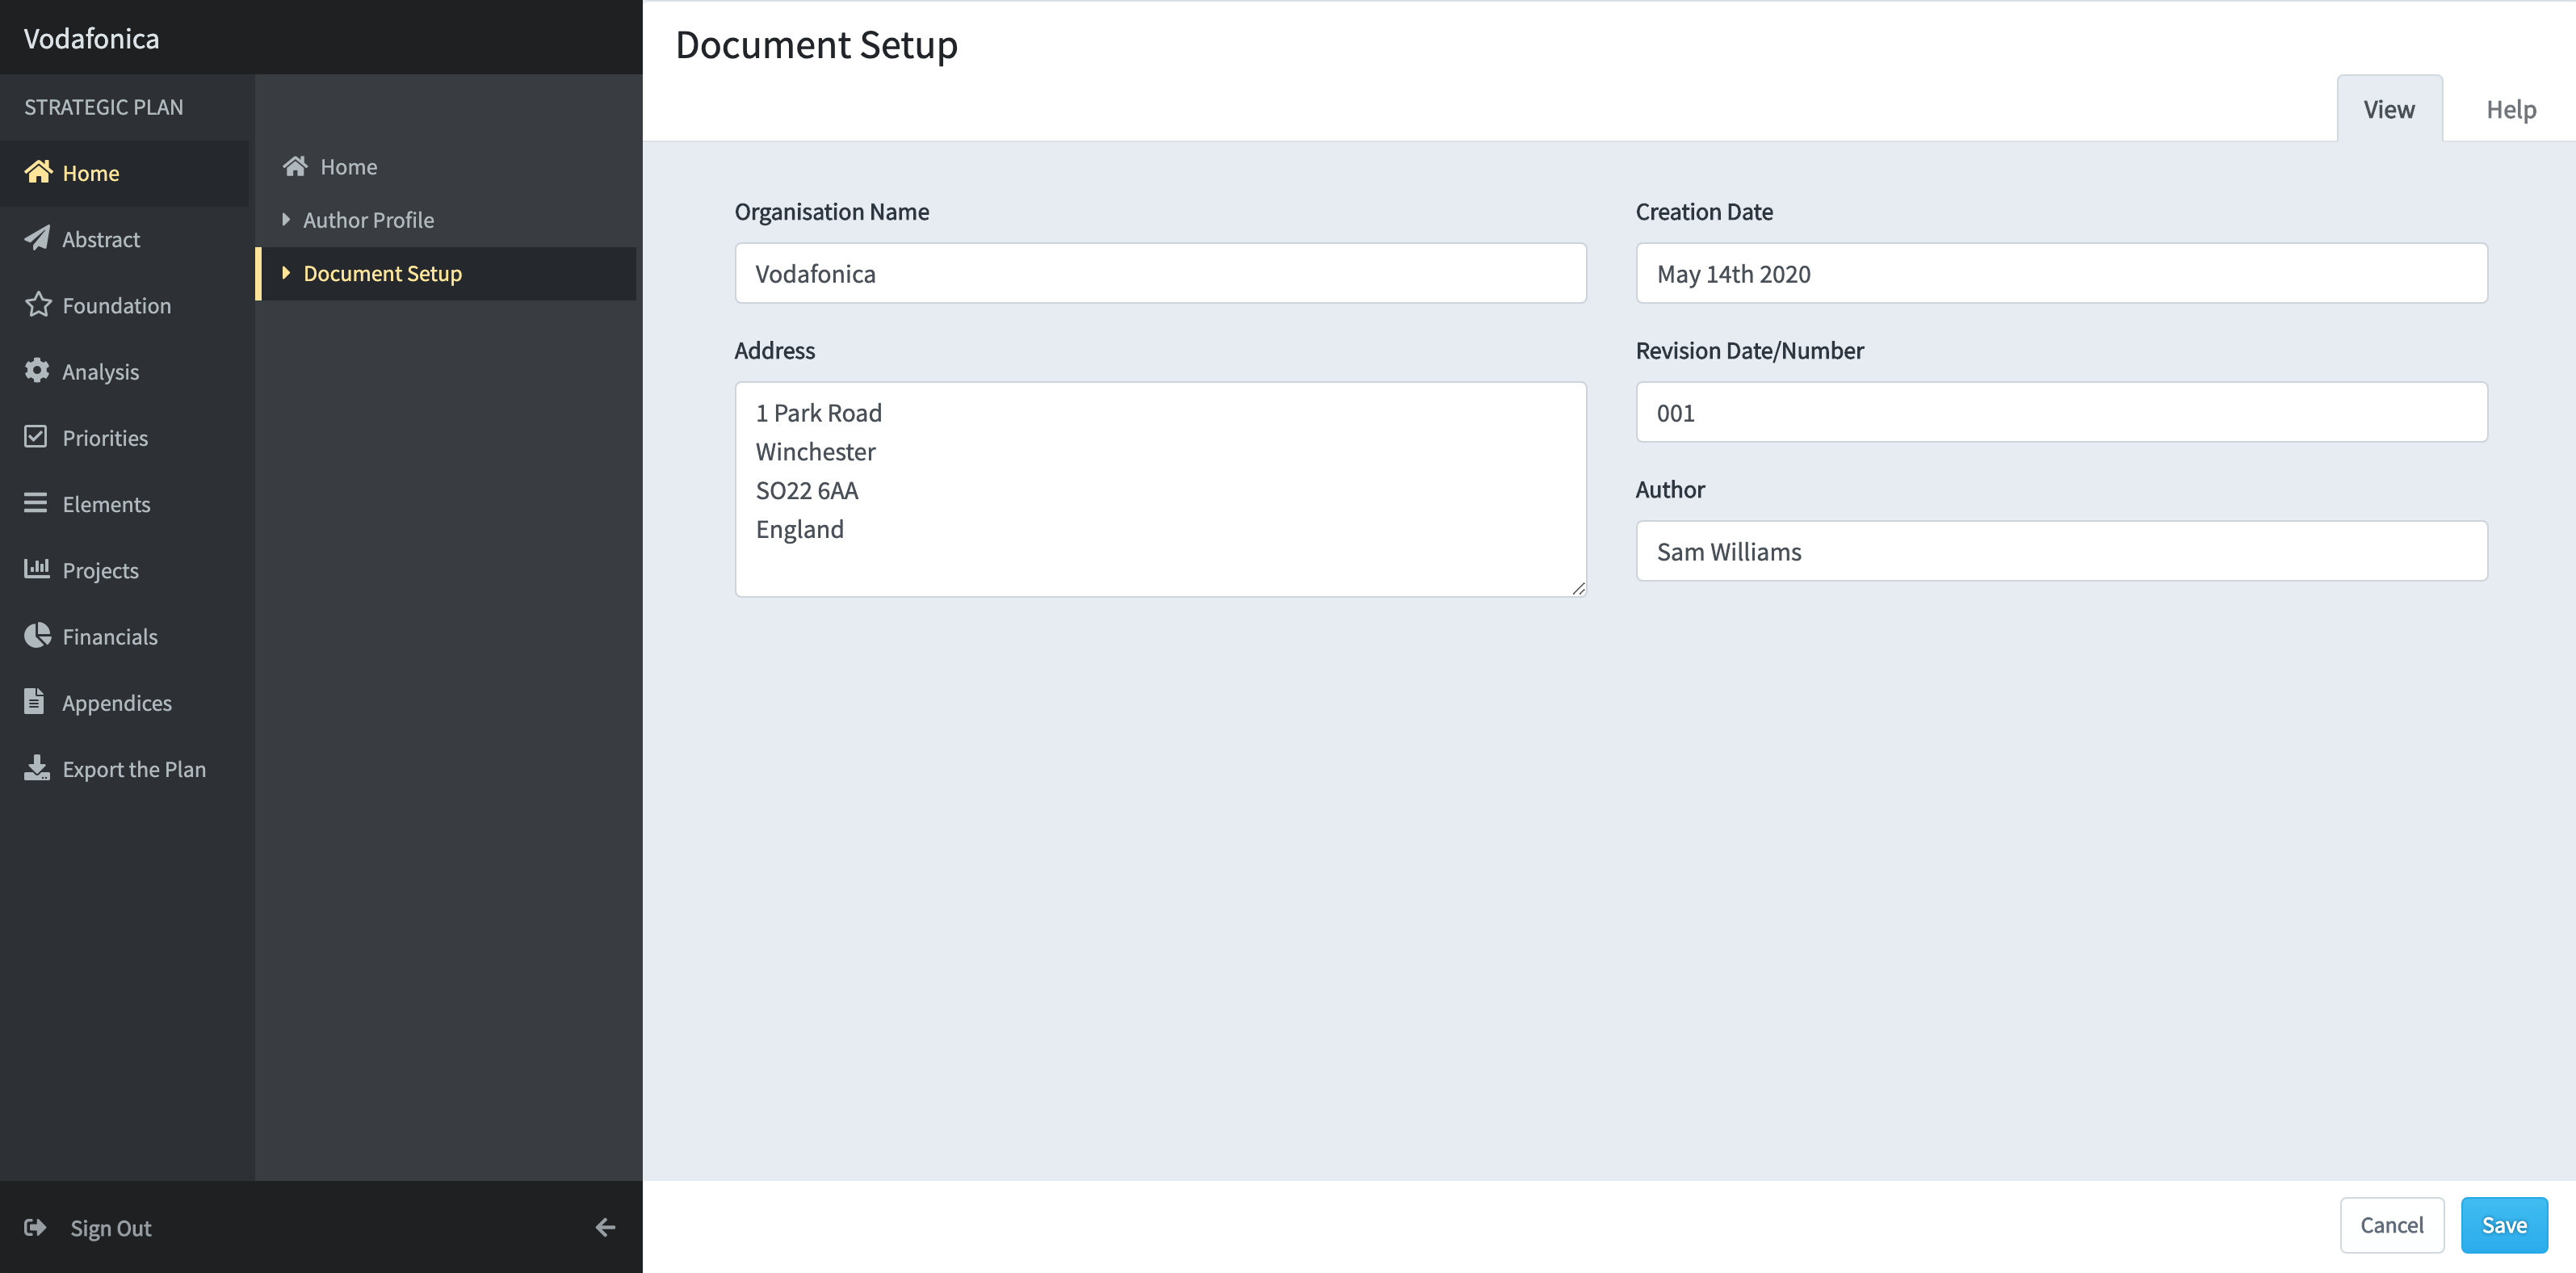Screen dimensions: 2576x1273
Task: Click the Save button
Action: click(2503, 1224)
